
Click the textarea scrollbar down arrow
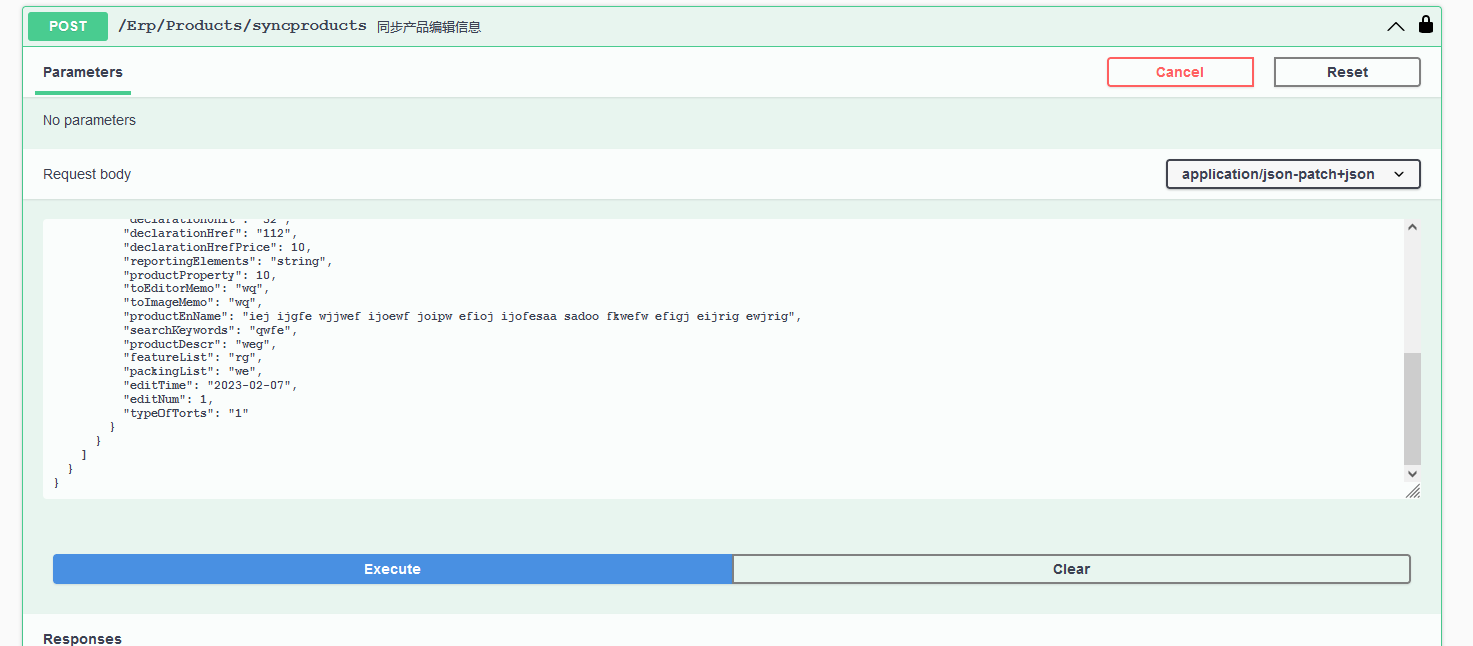click(x=1412, y=474)
